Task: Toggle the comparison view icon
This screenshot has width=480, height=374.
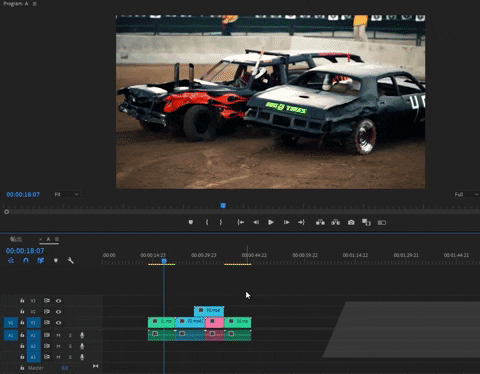Action: [x=382, y=222]
